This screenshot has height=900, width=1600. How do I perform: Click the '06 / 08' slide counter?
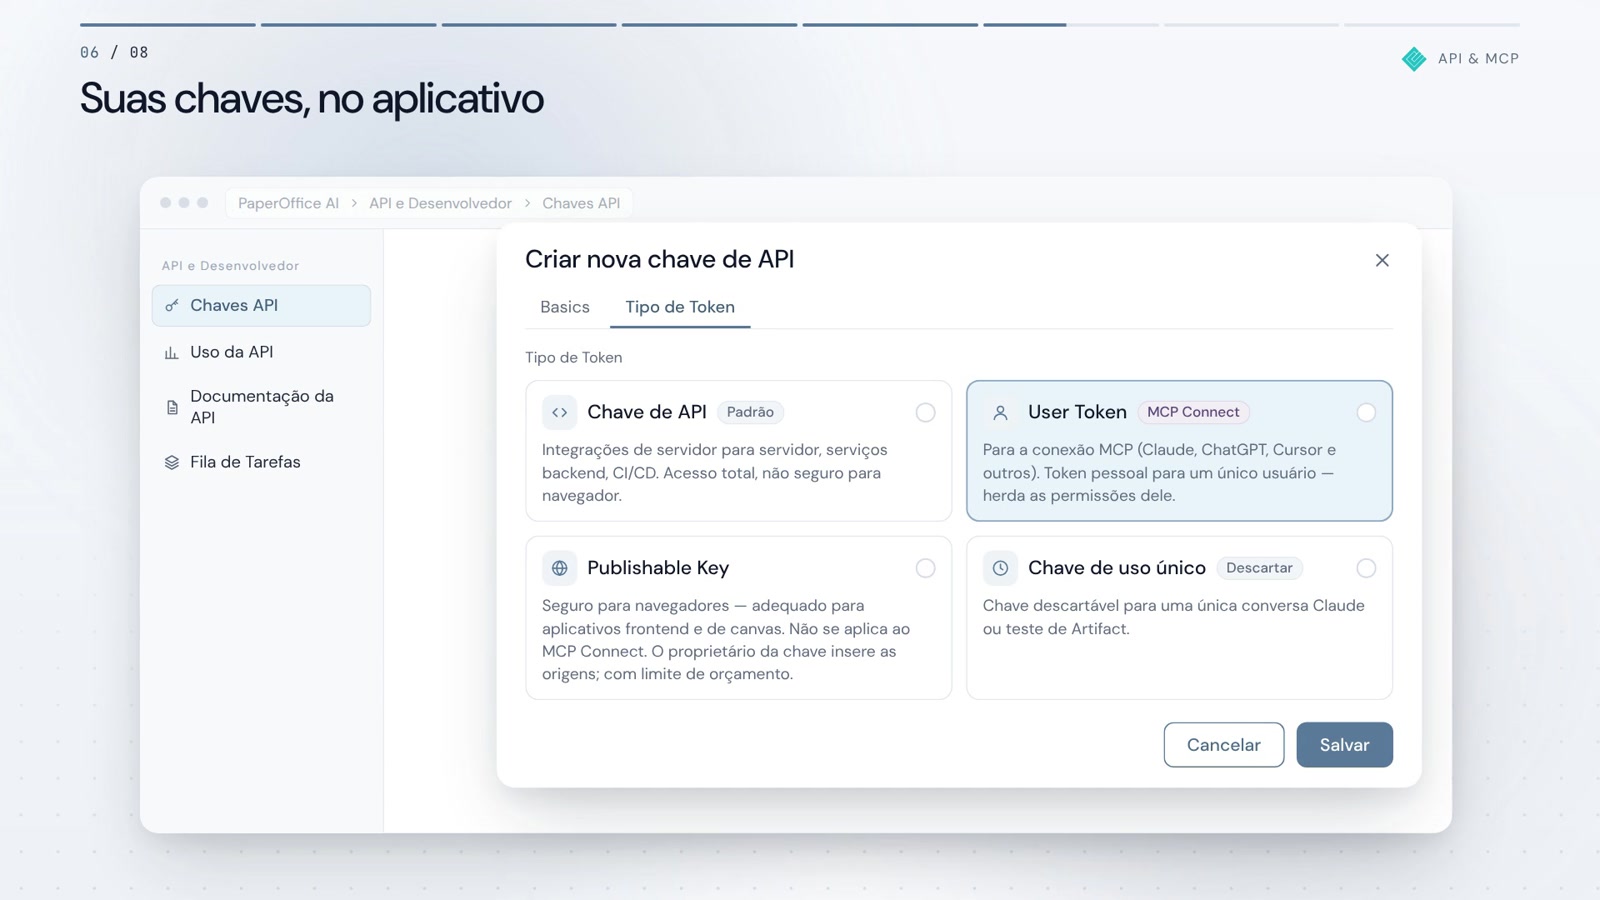pyautogui.click(x=114, y=52)
